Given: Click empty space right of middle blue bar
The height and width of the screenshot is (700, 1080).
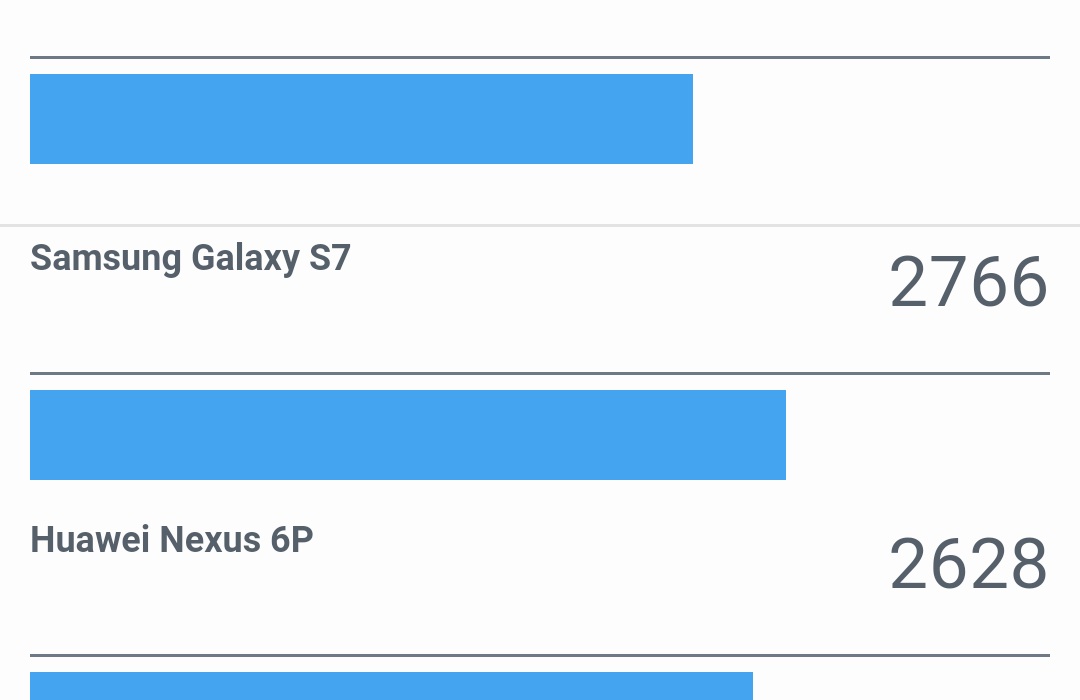Looking at the screenshot, I should pos(917,435).
